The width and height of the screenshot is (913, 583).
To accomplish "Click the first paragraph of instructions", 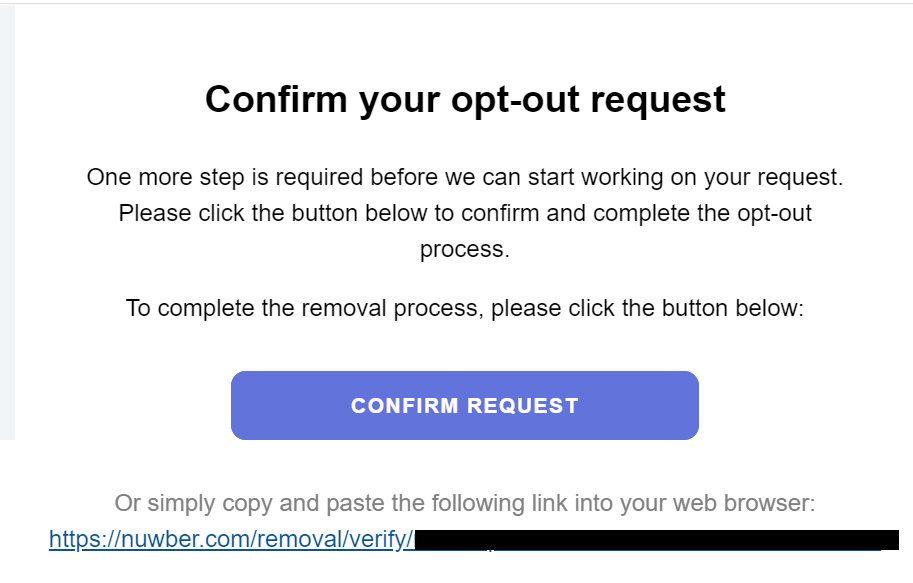I will tap(465, 213).
